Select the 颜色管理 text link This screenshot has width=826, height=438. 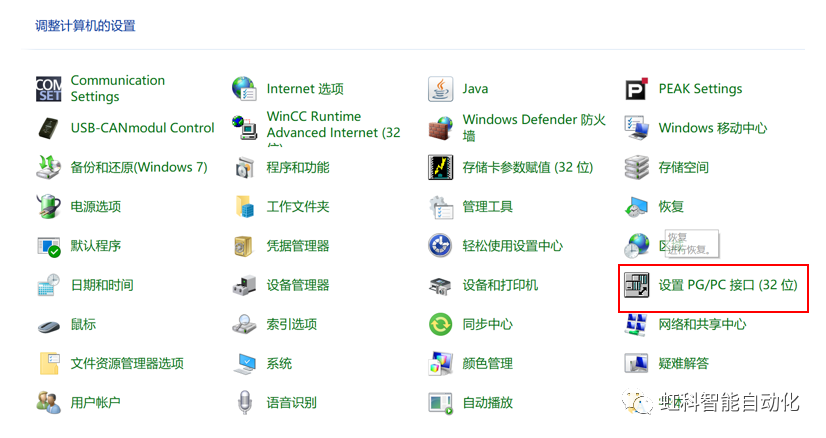488,364
